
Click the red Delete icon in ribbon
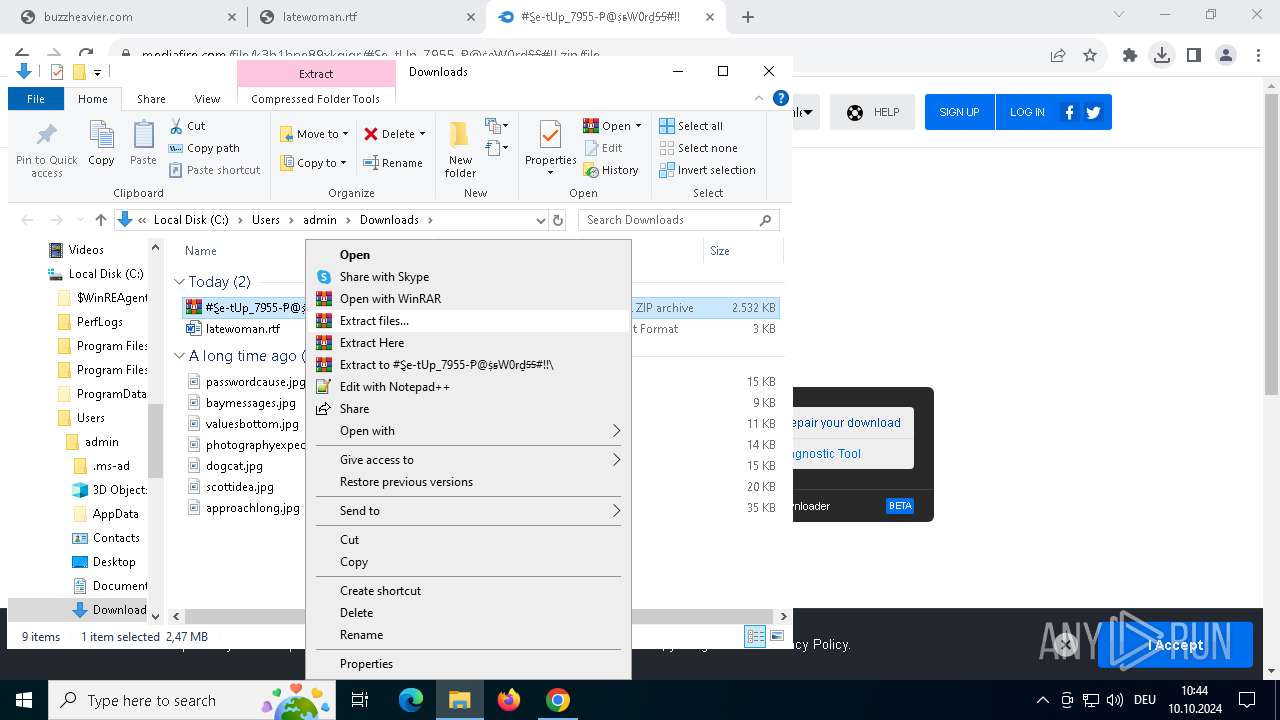pos(371,134)
